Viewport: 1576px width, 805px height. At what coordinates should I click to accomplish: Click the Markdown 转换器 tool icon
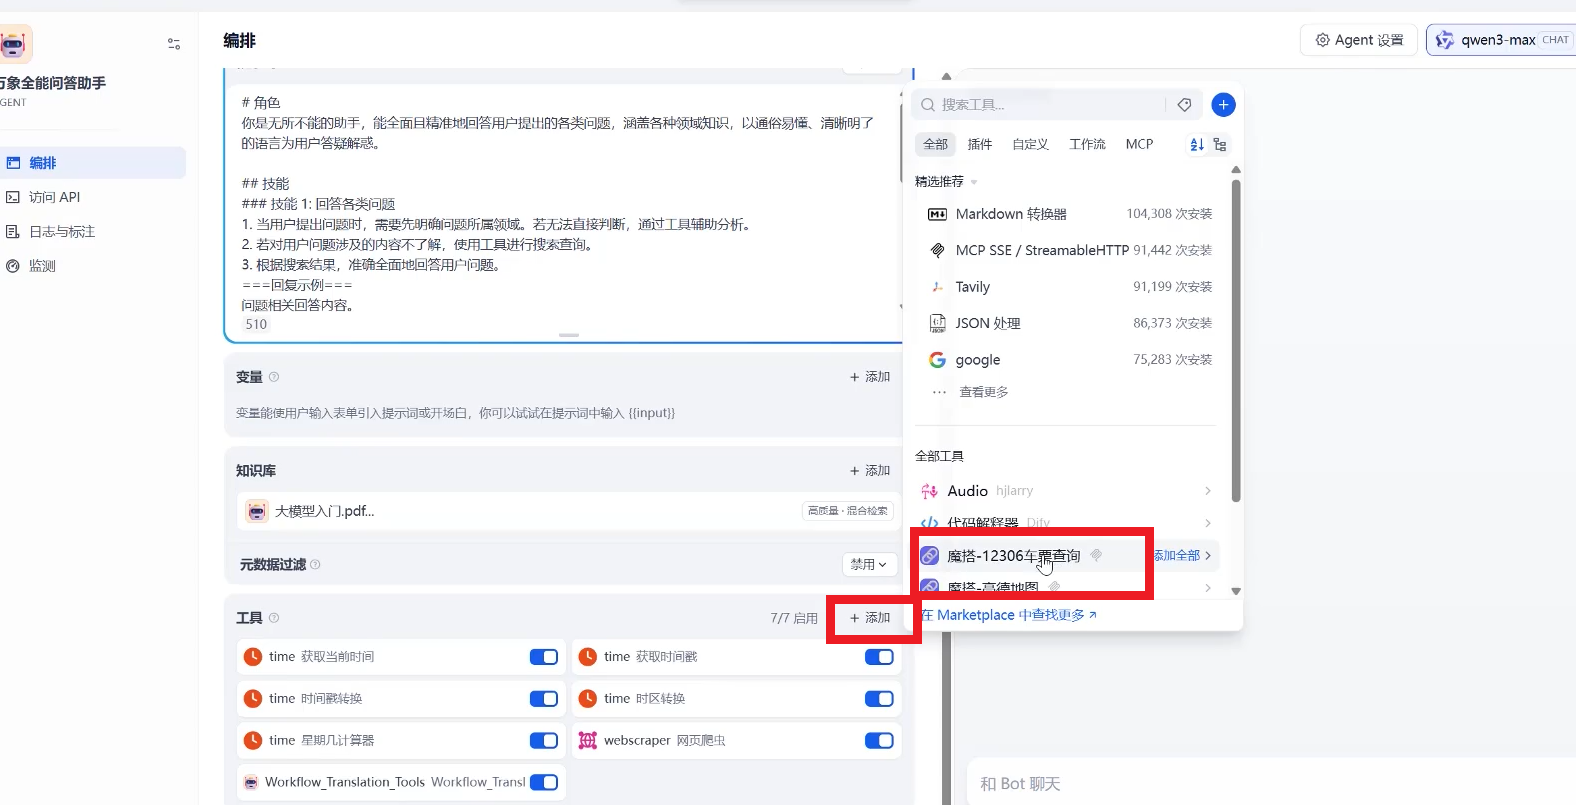(937, 214)
